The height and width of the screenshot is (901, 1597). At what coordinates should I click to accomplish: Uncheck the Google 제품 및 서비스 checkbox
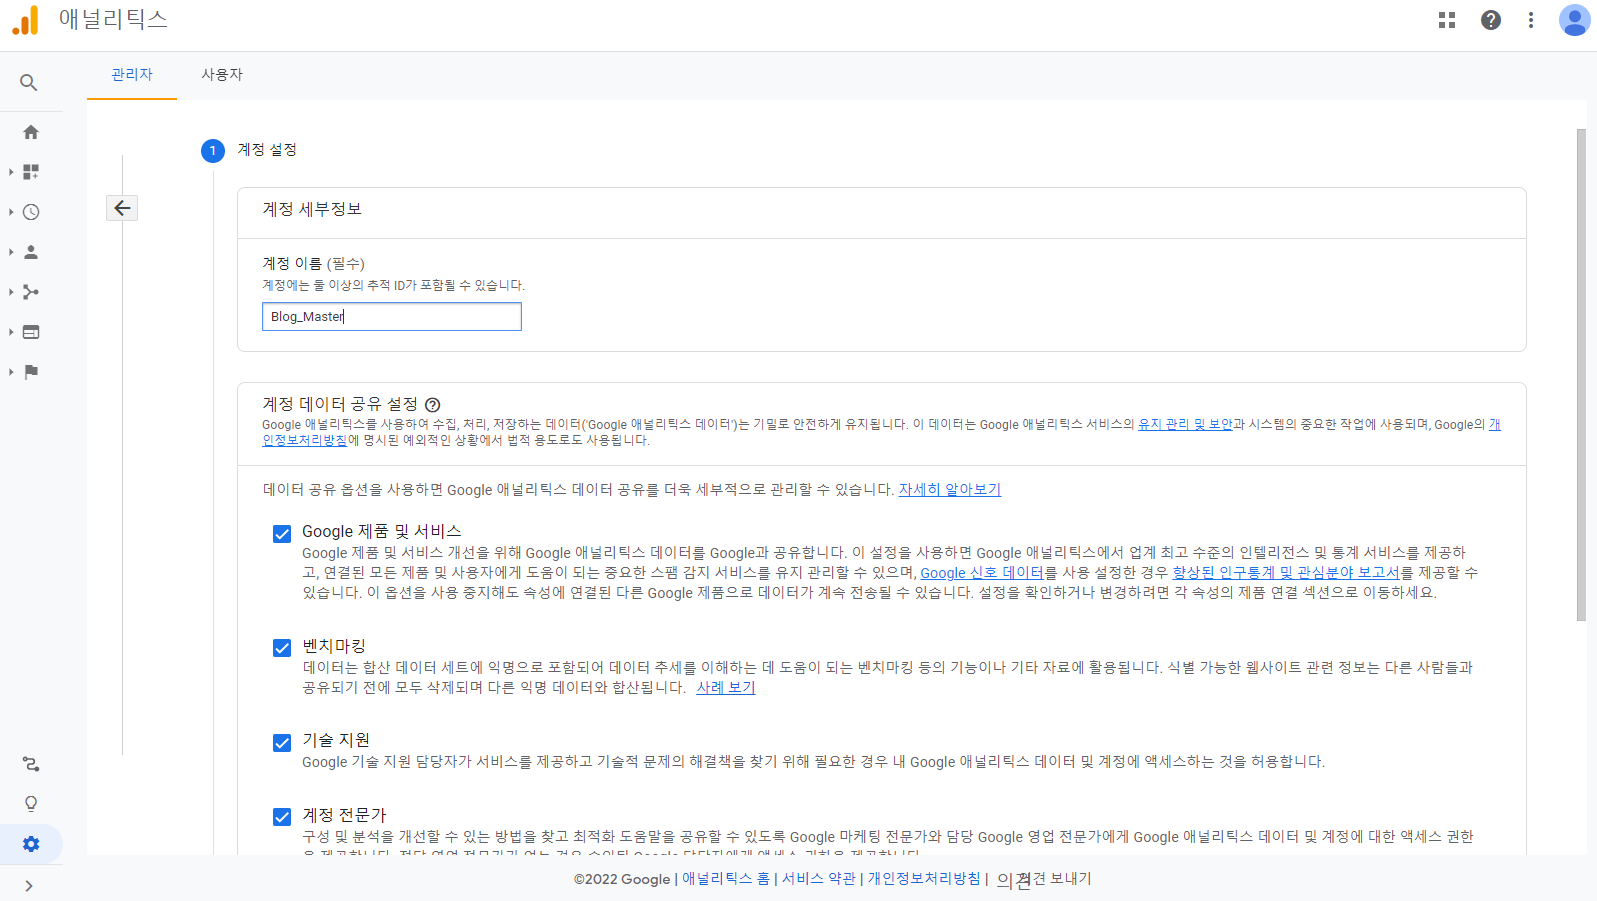[x=282, y=534]
